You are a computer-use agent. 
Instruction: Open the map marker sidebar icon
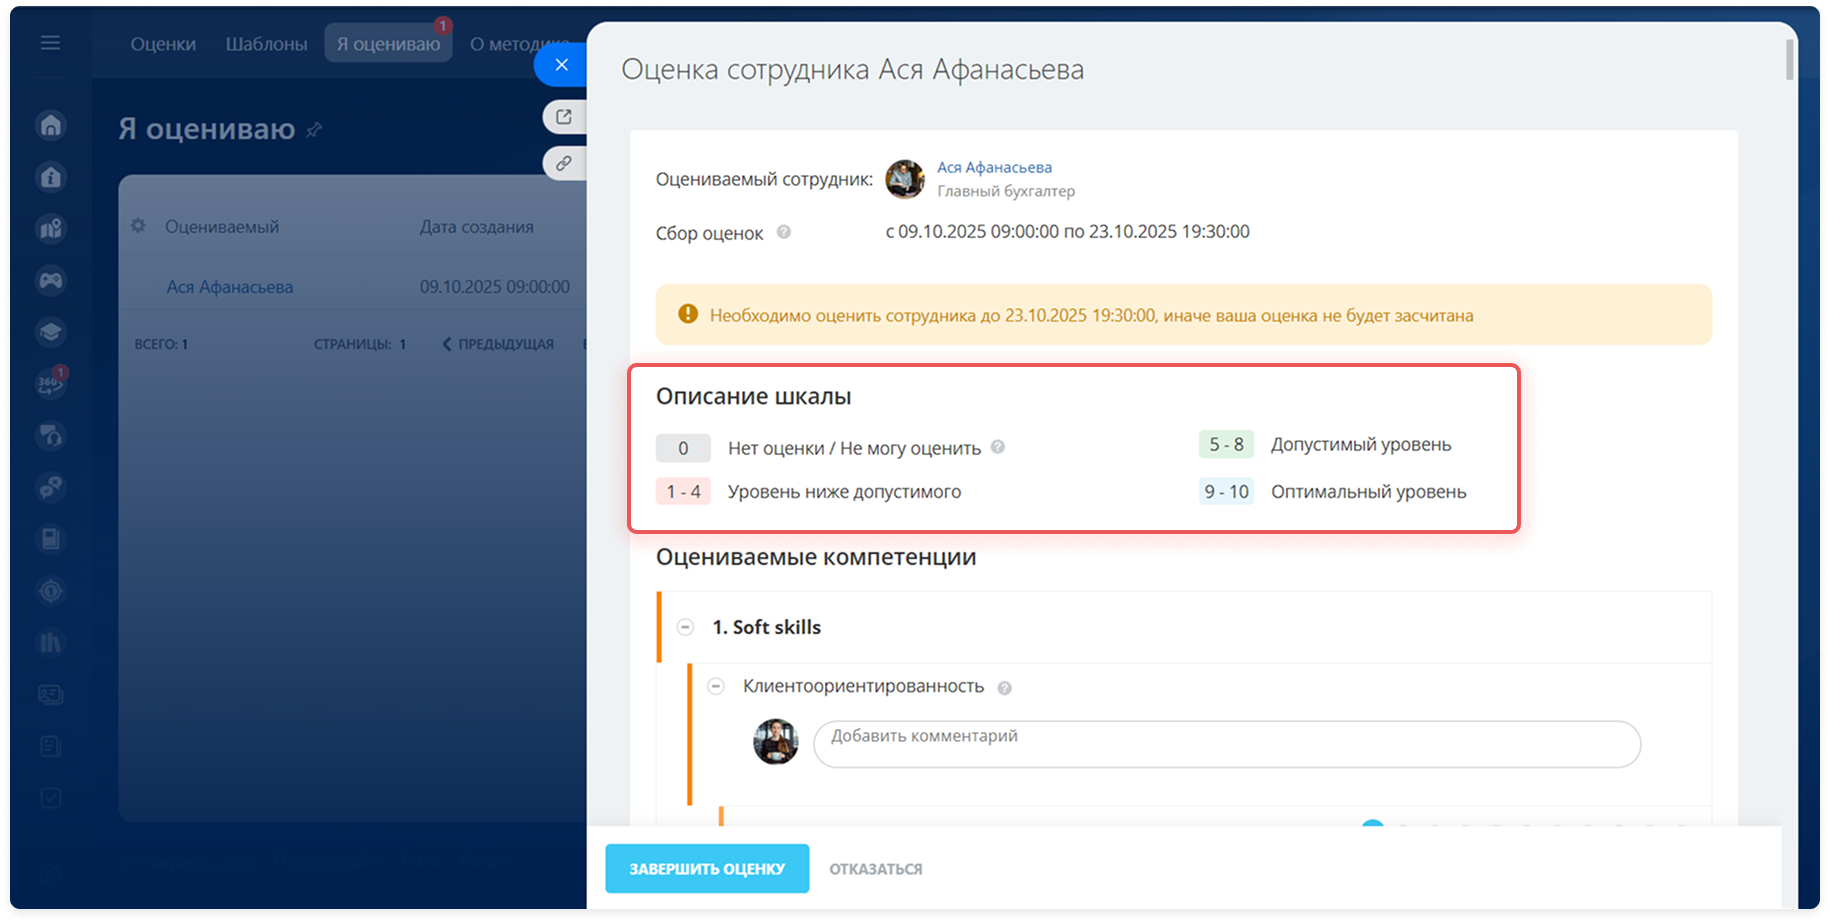51,229
